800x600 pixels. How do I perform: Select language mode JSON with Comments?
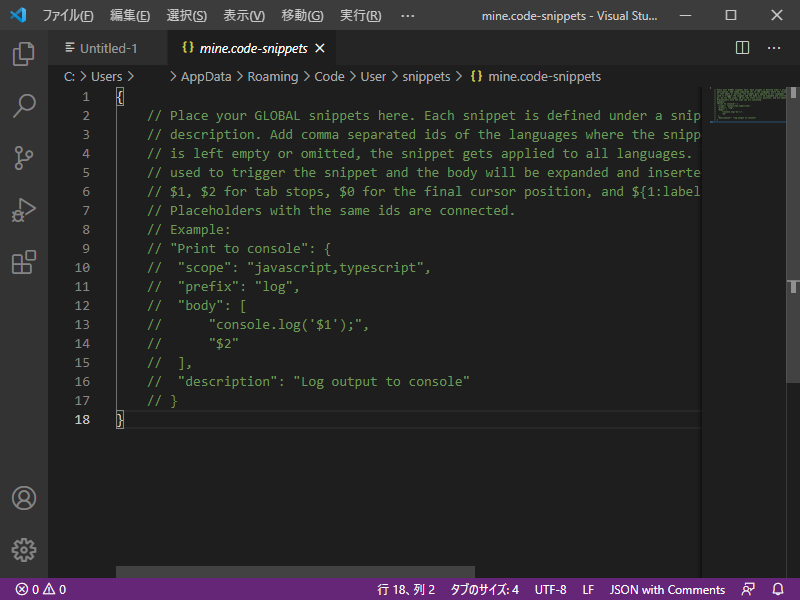click(667, 589)
